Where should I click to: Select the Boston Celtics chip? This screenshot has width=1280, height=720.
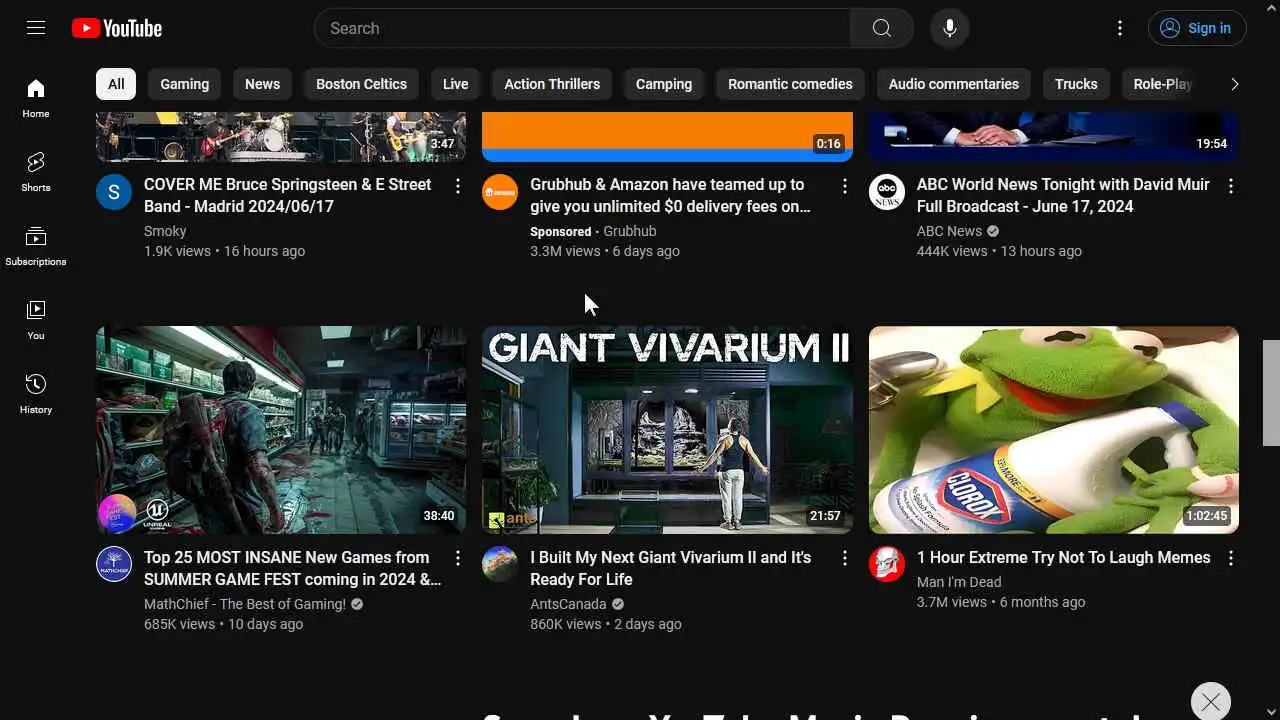tap(361, 84)
